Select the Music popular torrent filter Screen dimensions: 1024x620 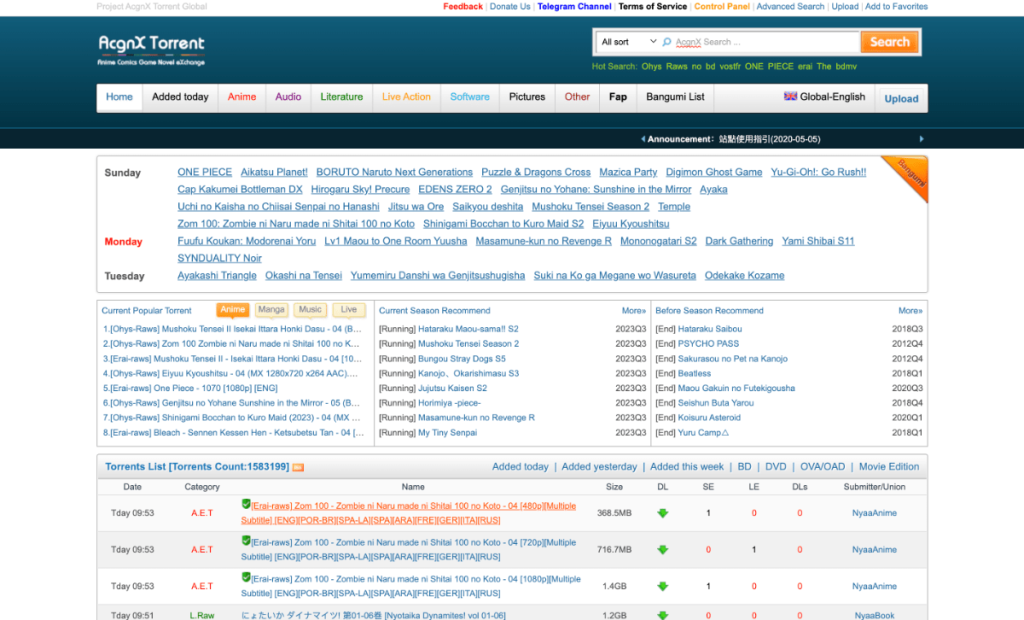tap(310, 310)
